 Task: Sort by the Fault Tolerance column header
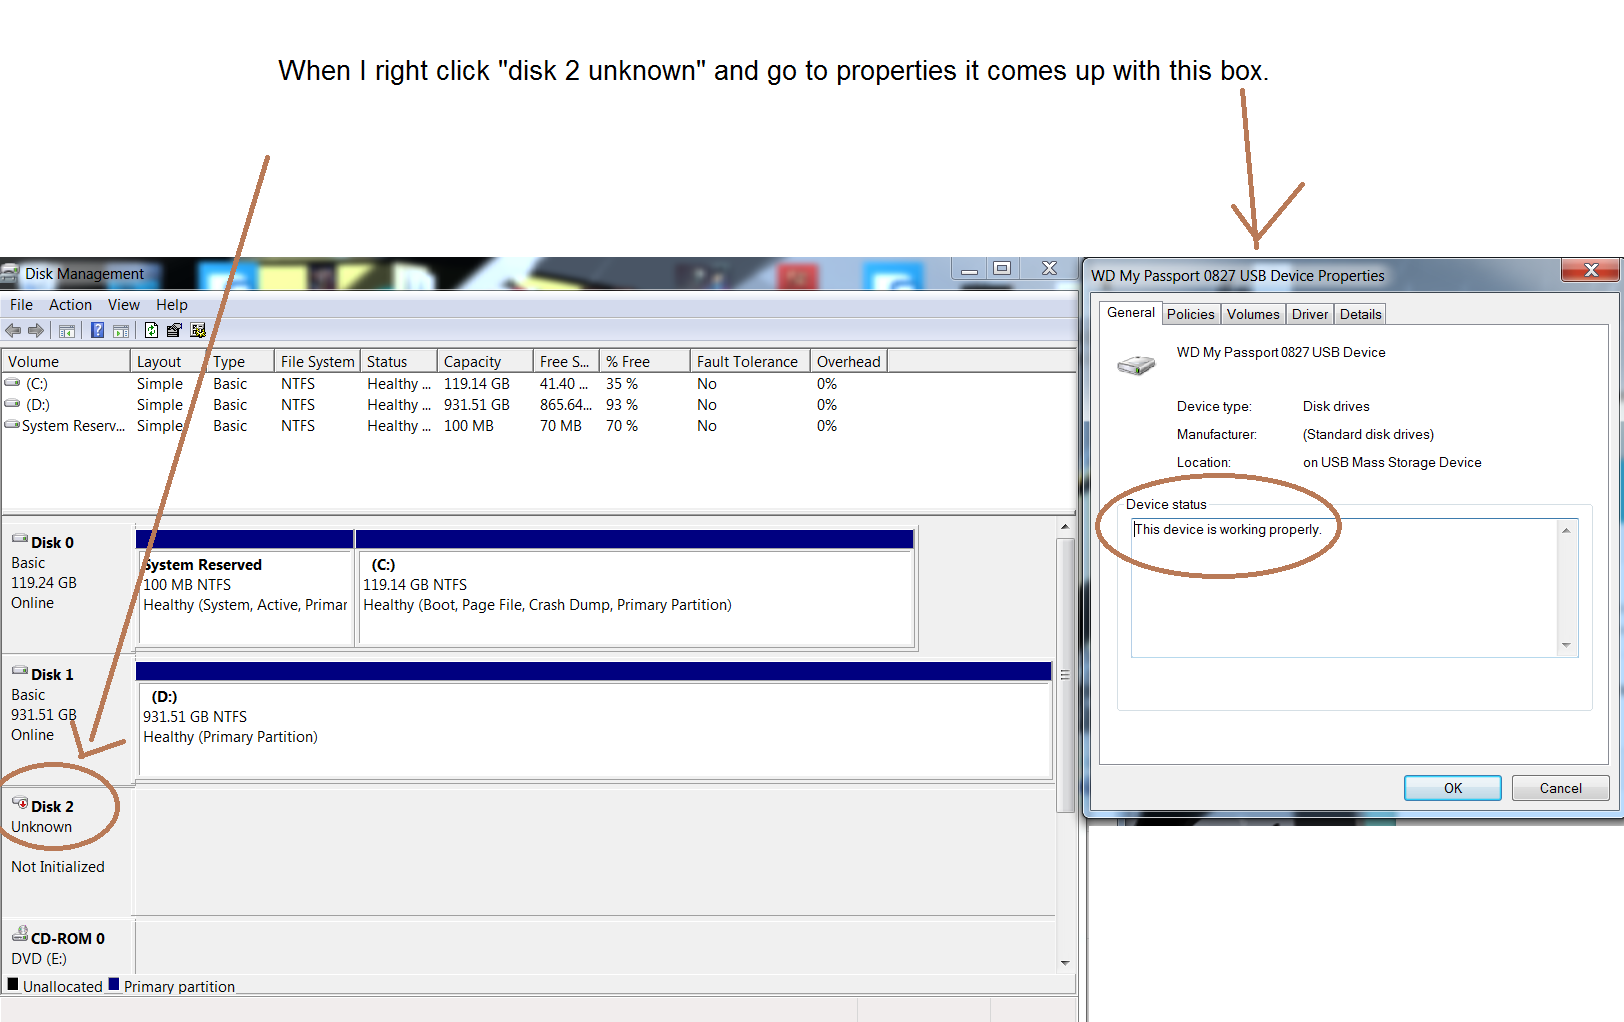[x=750, y=361]
